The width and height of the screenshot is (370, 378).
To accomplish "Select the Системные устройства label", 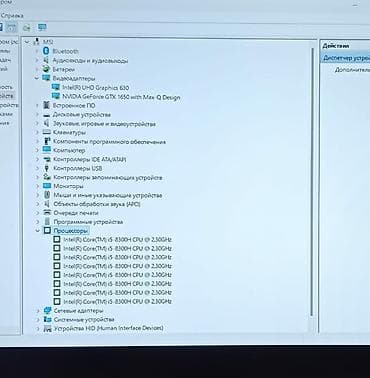I will click(84, 319).
